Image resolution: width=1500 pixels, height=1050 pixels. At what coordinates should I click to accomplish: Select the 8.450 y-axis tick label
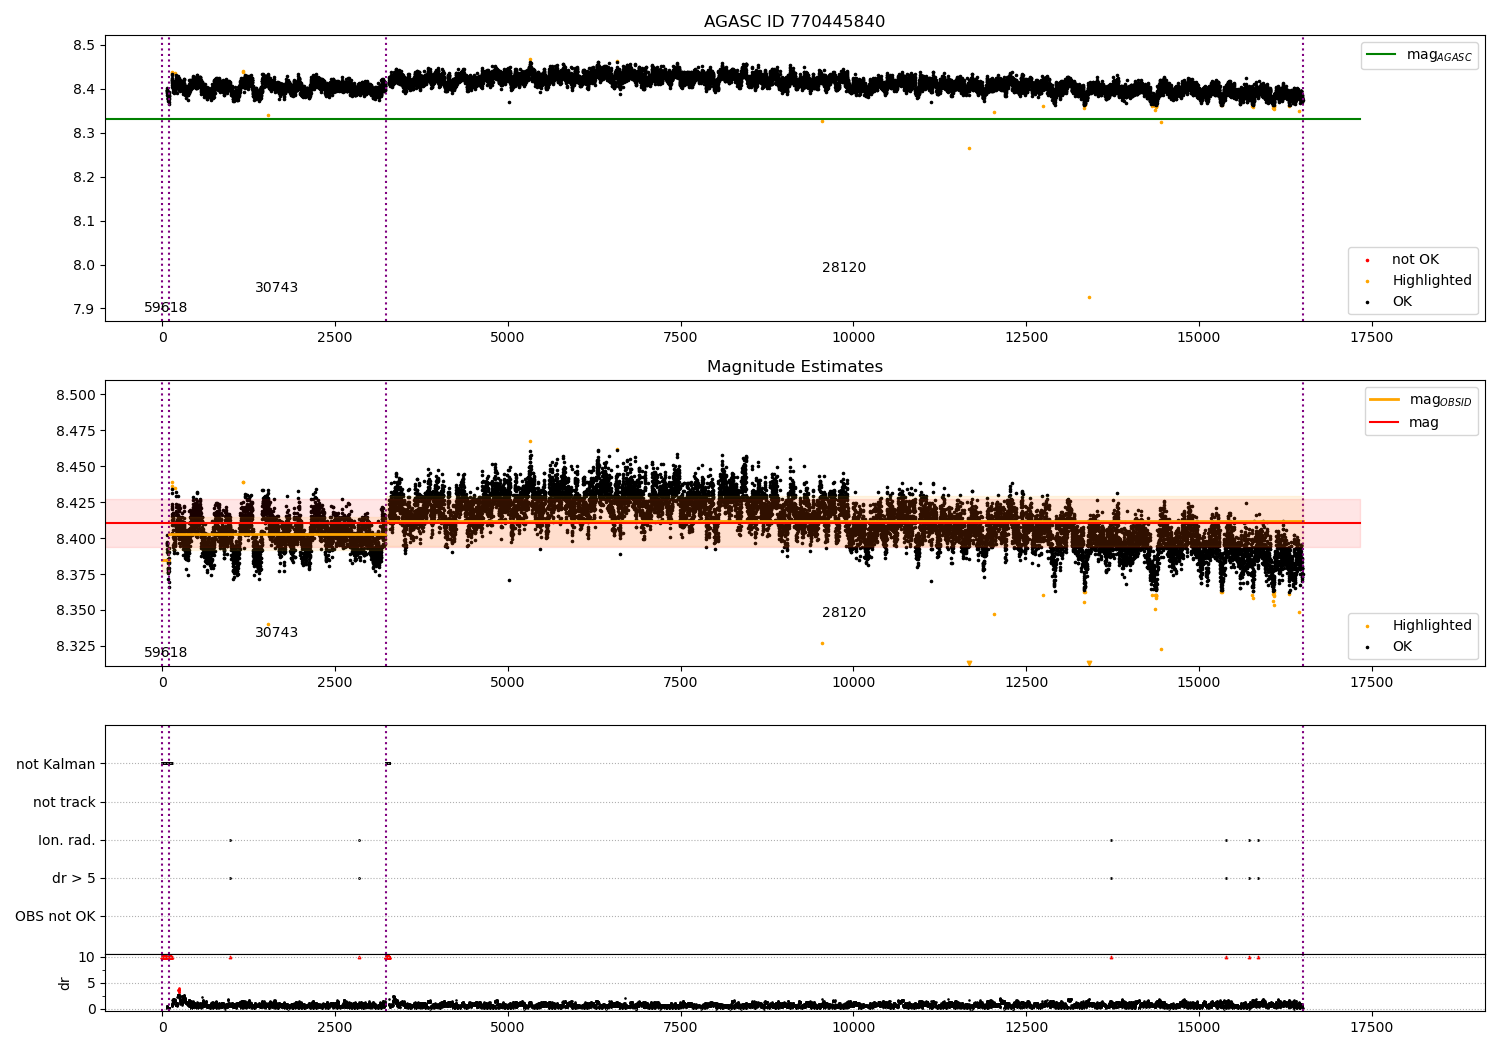(x=76, y=468)
